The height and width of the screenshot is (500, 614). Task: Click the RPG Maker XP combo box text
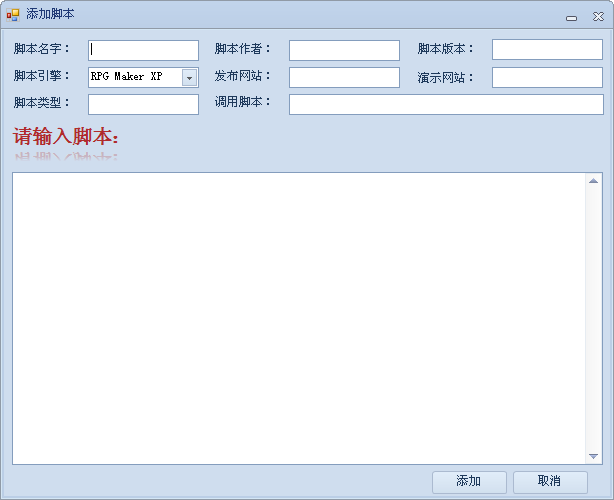click(126, 76)
